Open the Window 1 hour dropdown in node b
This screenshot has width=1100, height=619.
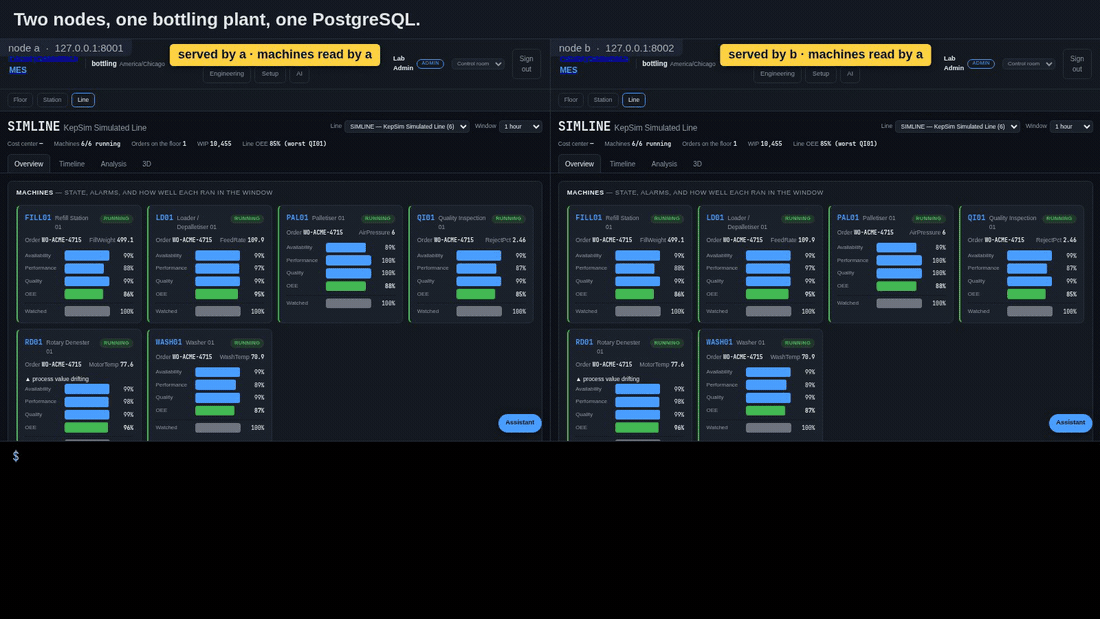(x=1071, y=126)
